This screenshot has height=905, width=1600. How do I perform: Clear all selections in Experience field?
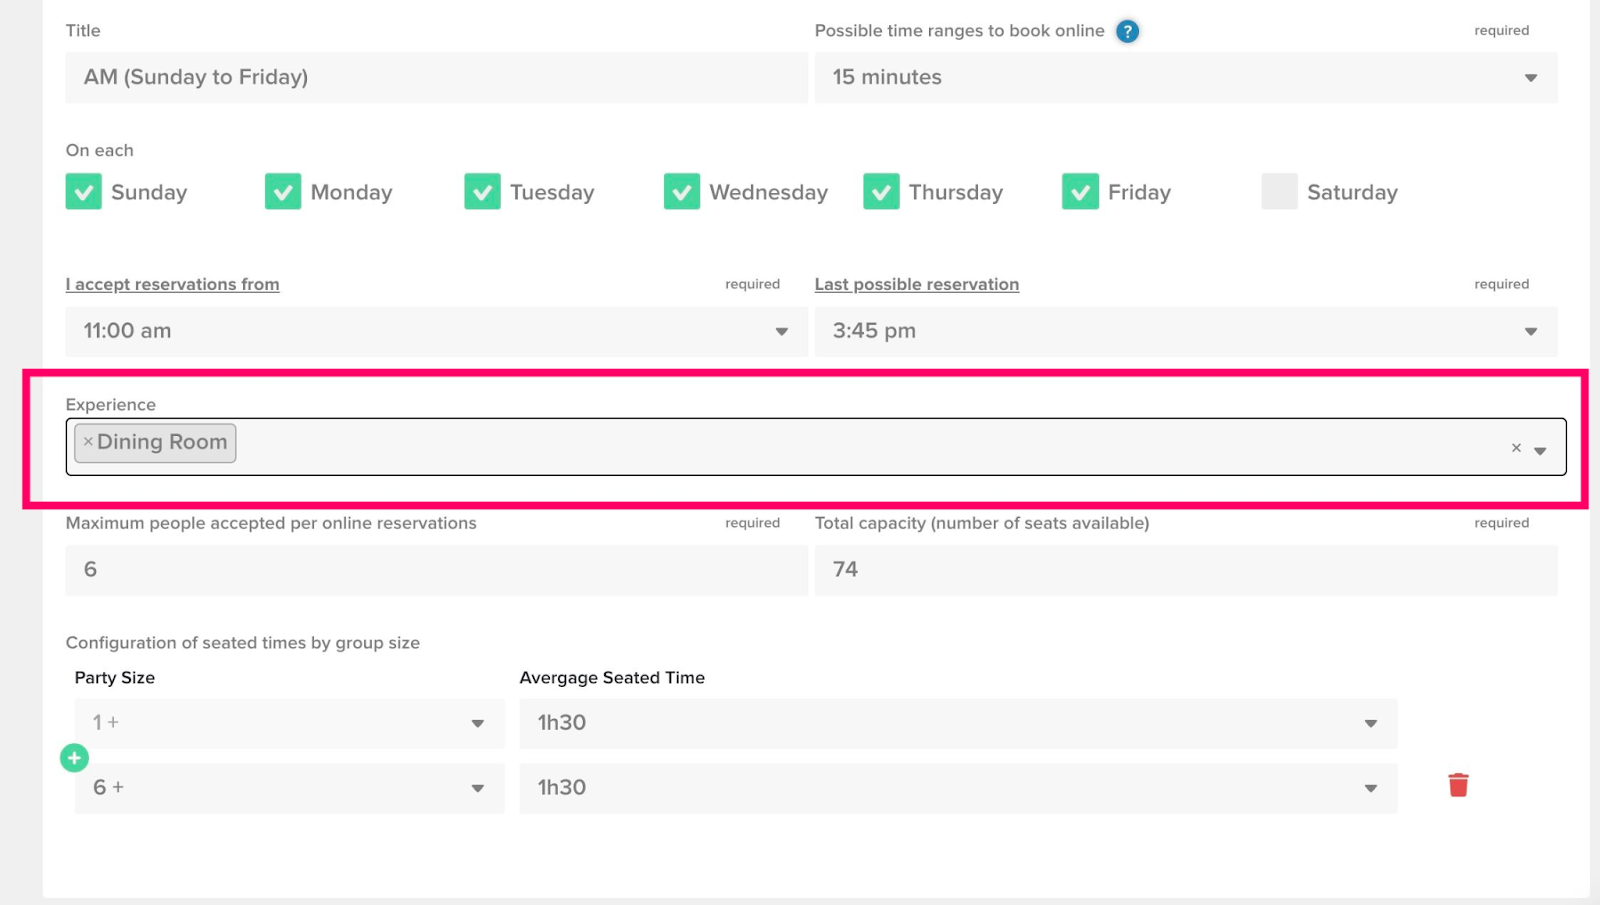point(1516,448)
